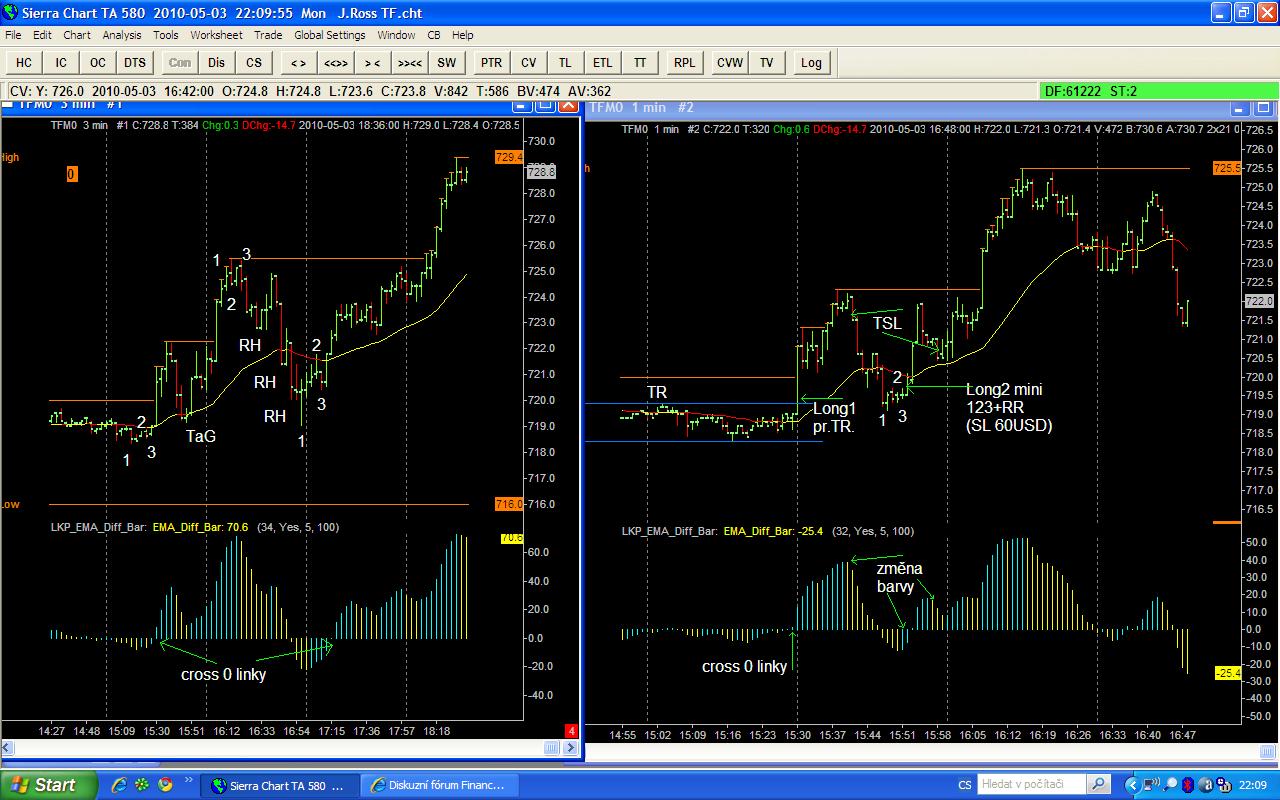Click the 'TR' annotation on the 1 min chart

click(657, 392)
